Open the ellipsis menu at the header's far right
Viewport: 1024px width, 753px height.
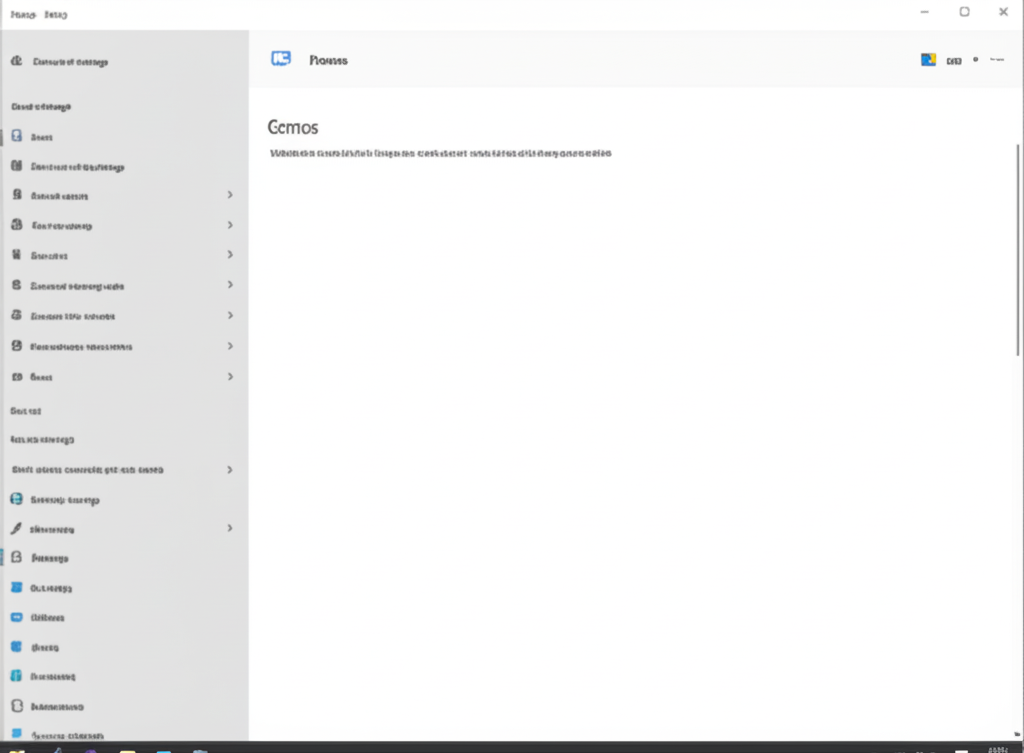point(997,59)
